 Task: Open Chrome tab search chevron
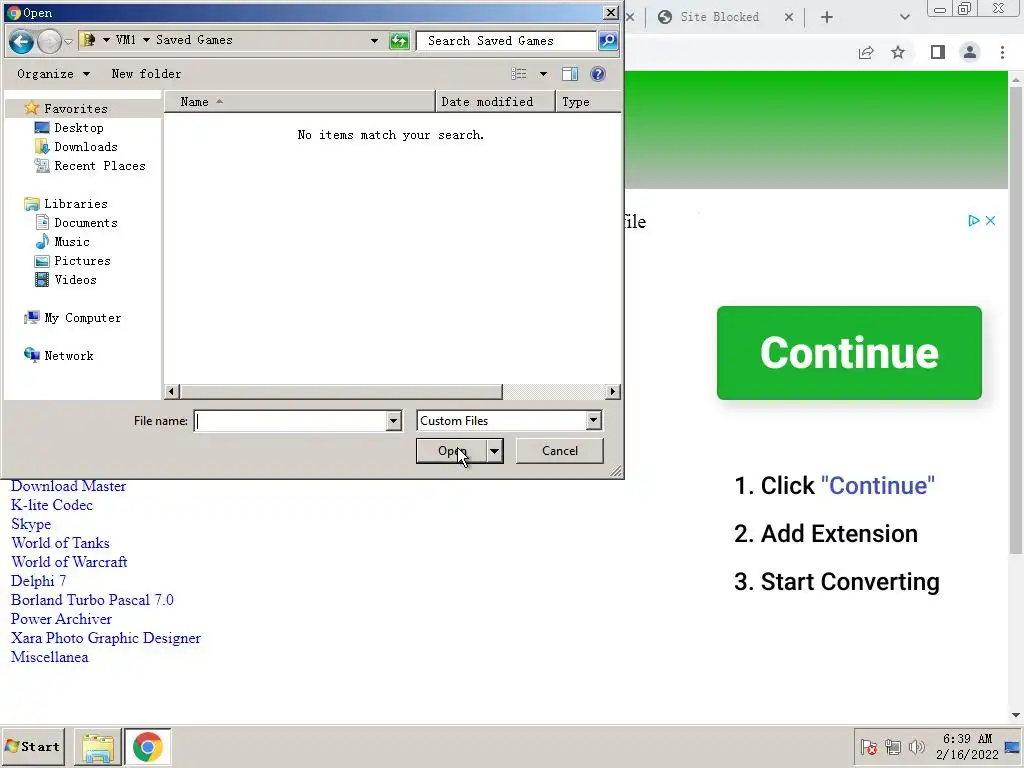pos(904,17)
